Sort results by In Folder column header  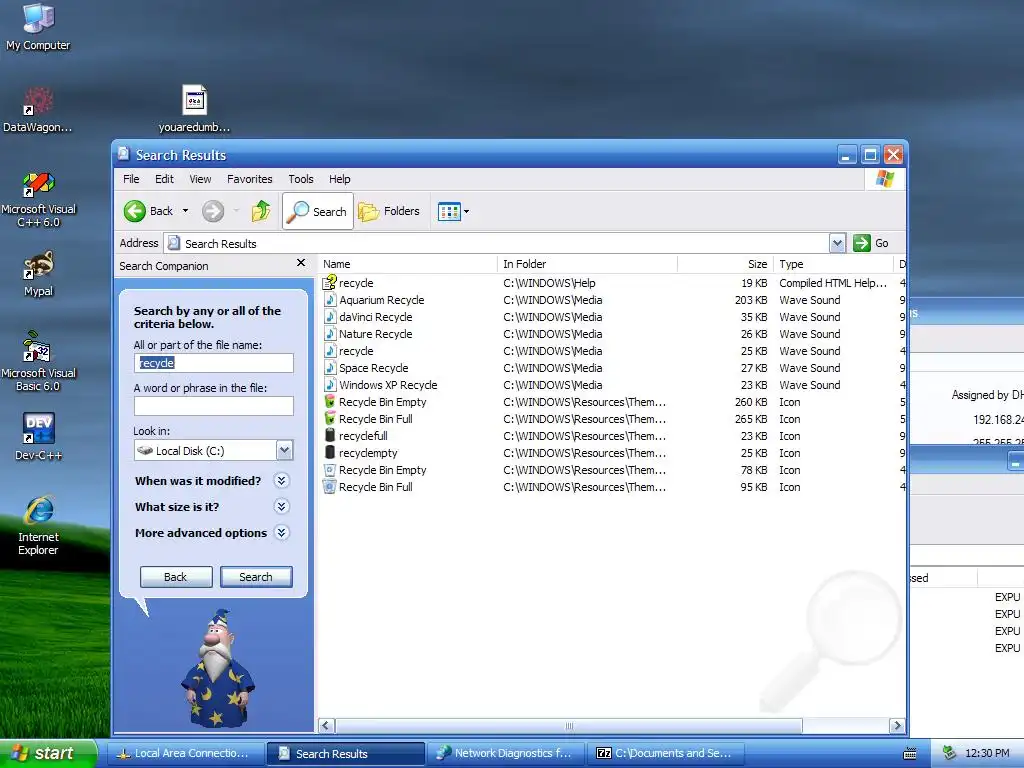[x=587, y=264]
